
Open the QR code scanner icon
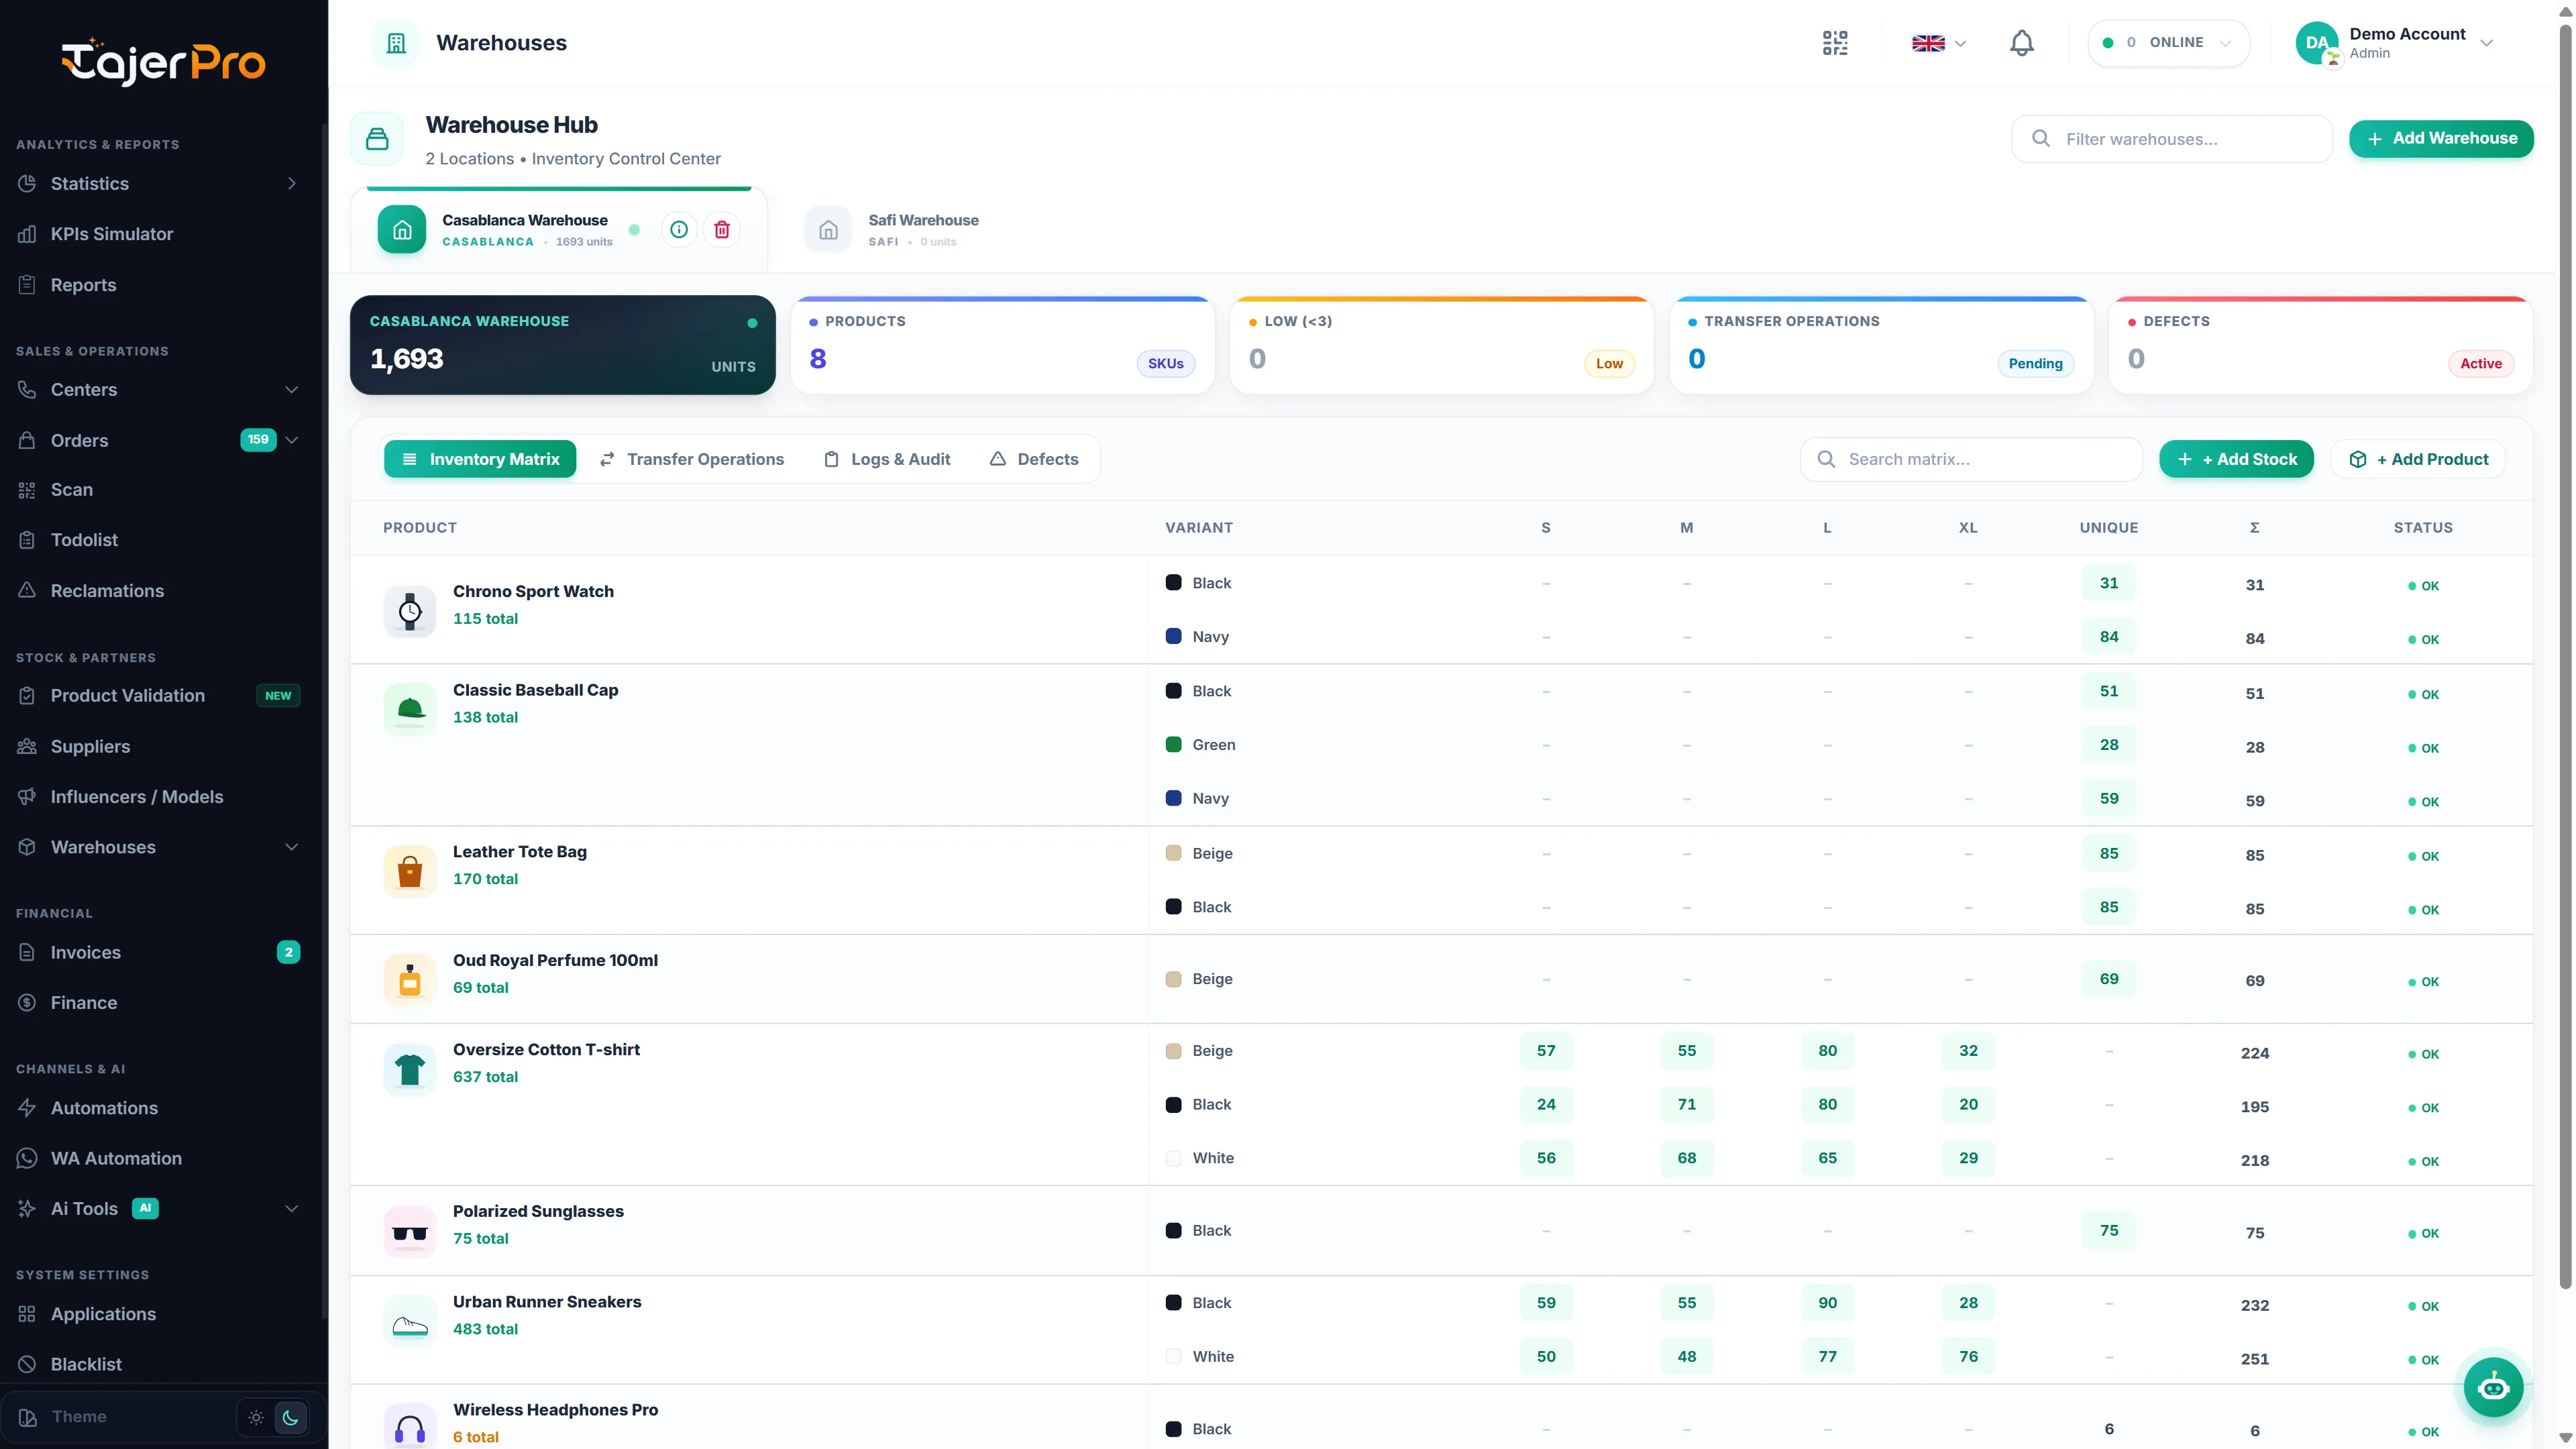[x=1835, y=43]
